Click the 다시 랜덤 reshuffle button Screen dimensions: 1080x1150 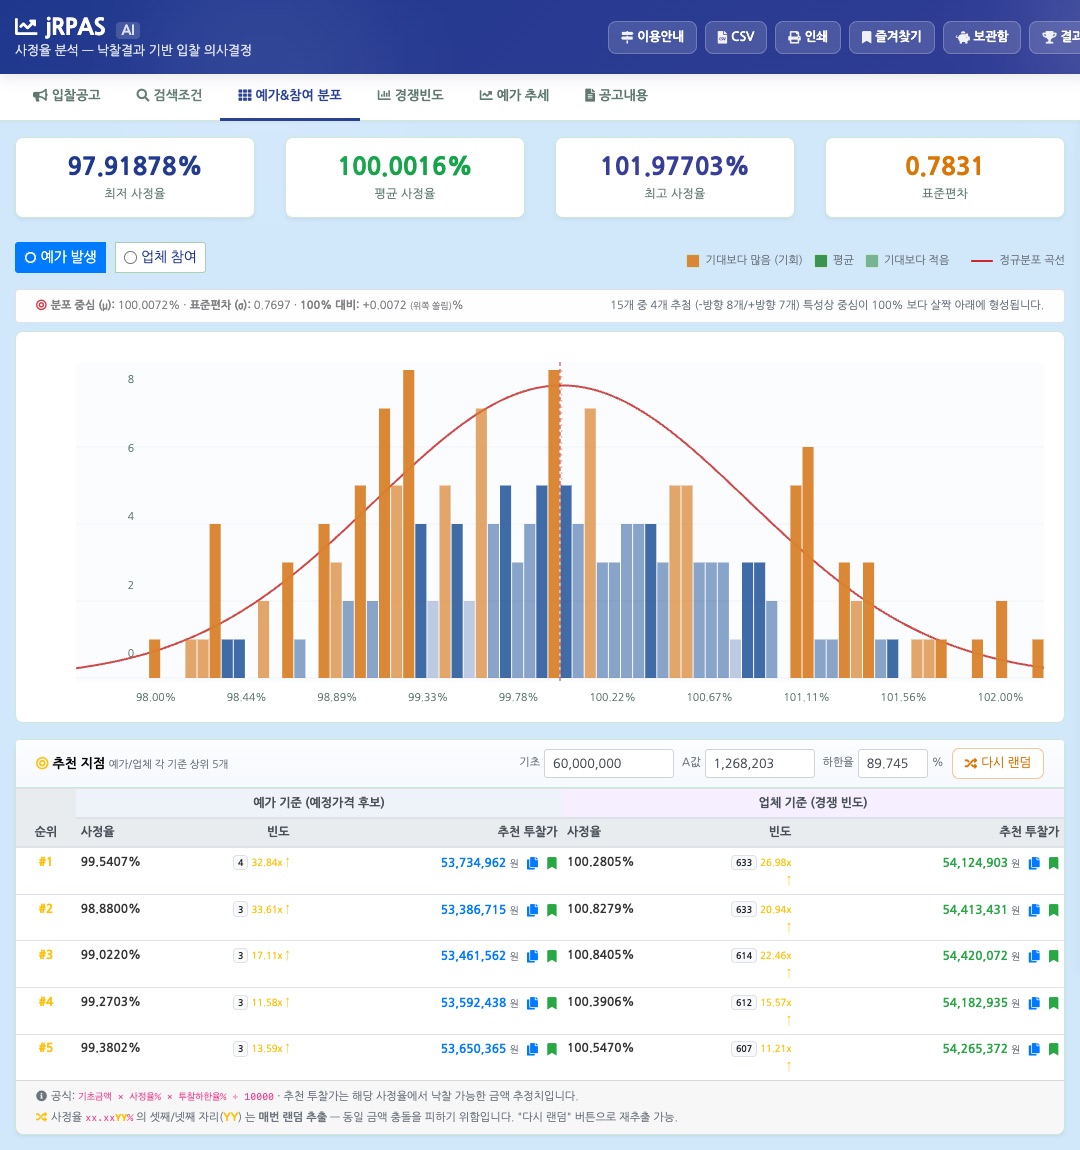[x=997, y=763]
